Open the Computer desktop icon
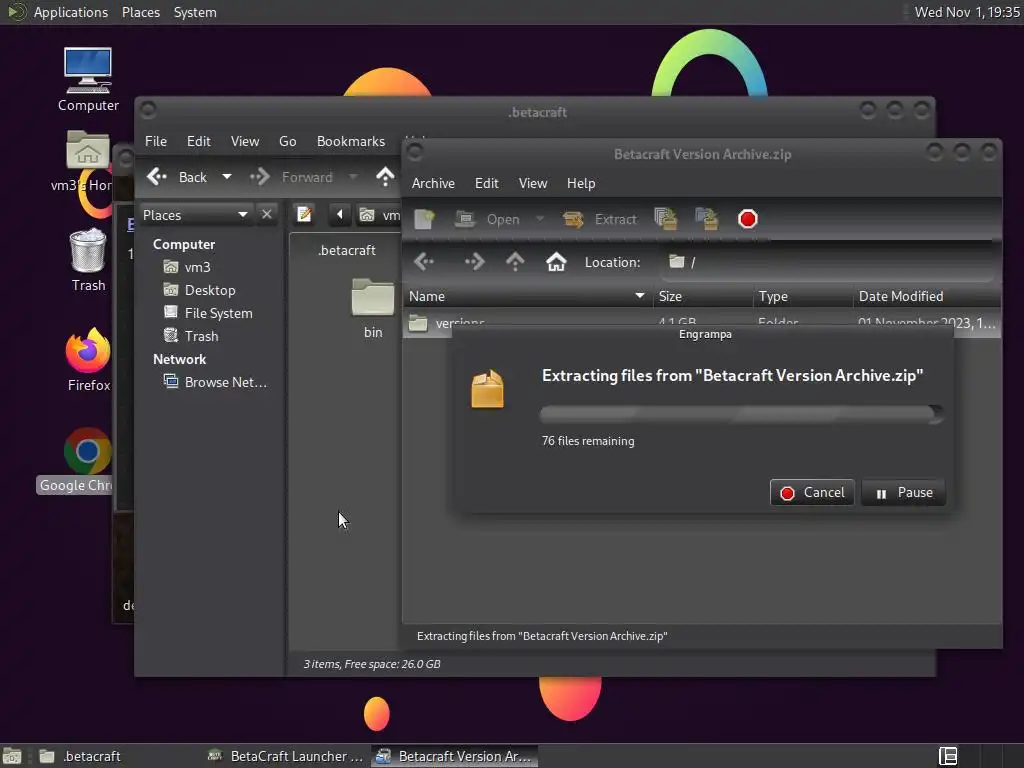The height and width of the screenshot is (768, 1024). coord(88,80)
